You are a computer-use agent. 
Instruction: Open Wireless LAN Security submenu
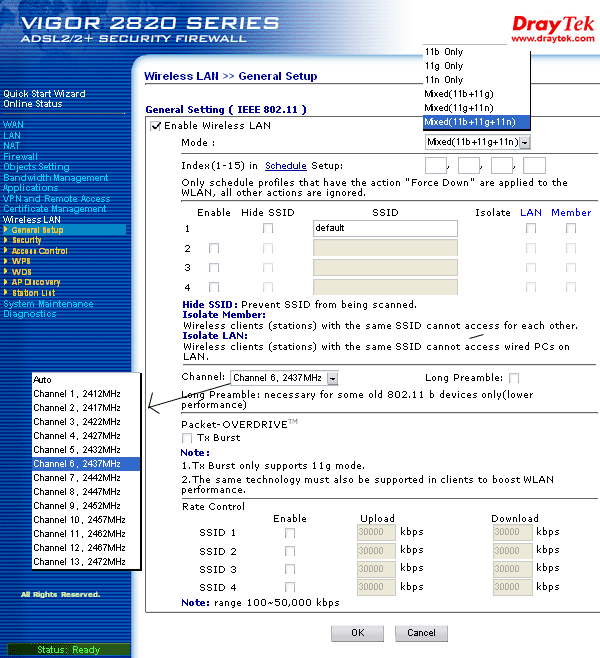click(x=26, y=240)
